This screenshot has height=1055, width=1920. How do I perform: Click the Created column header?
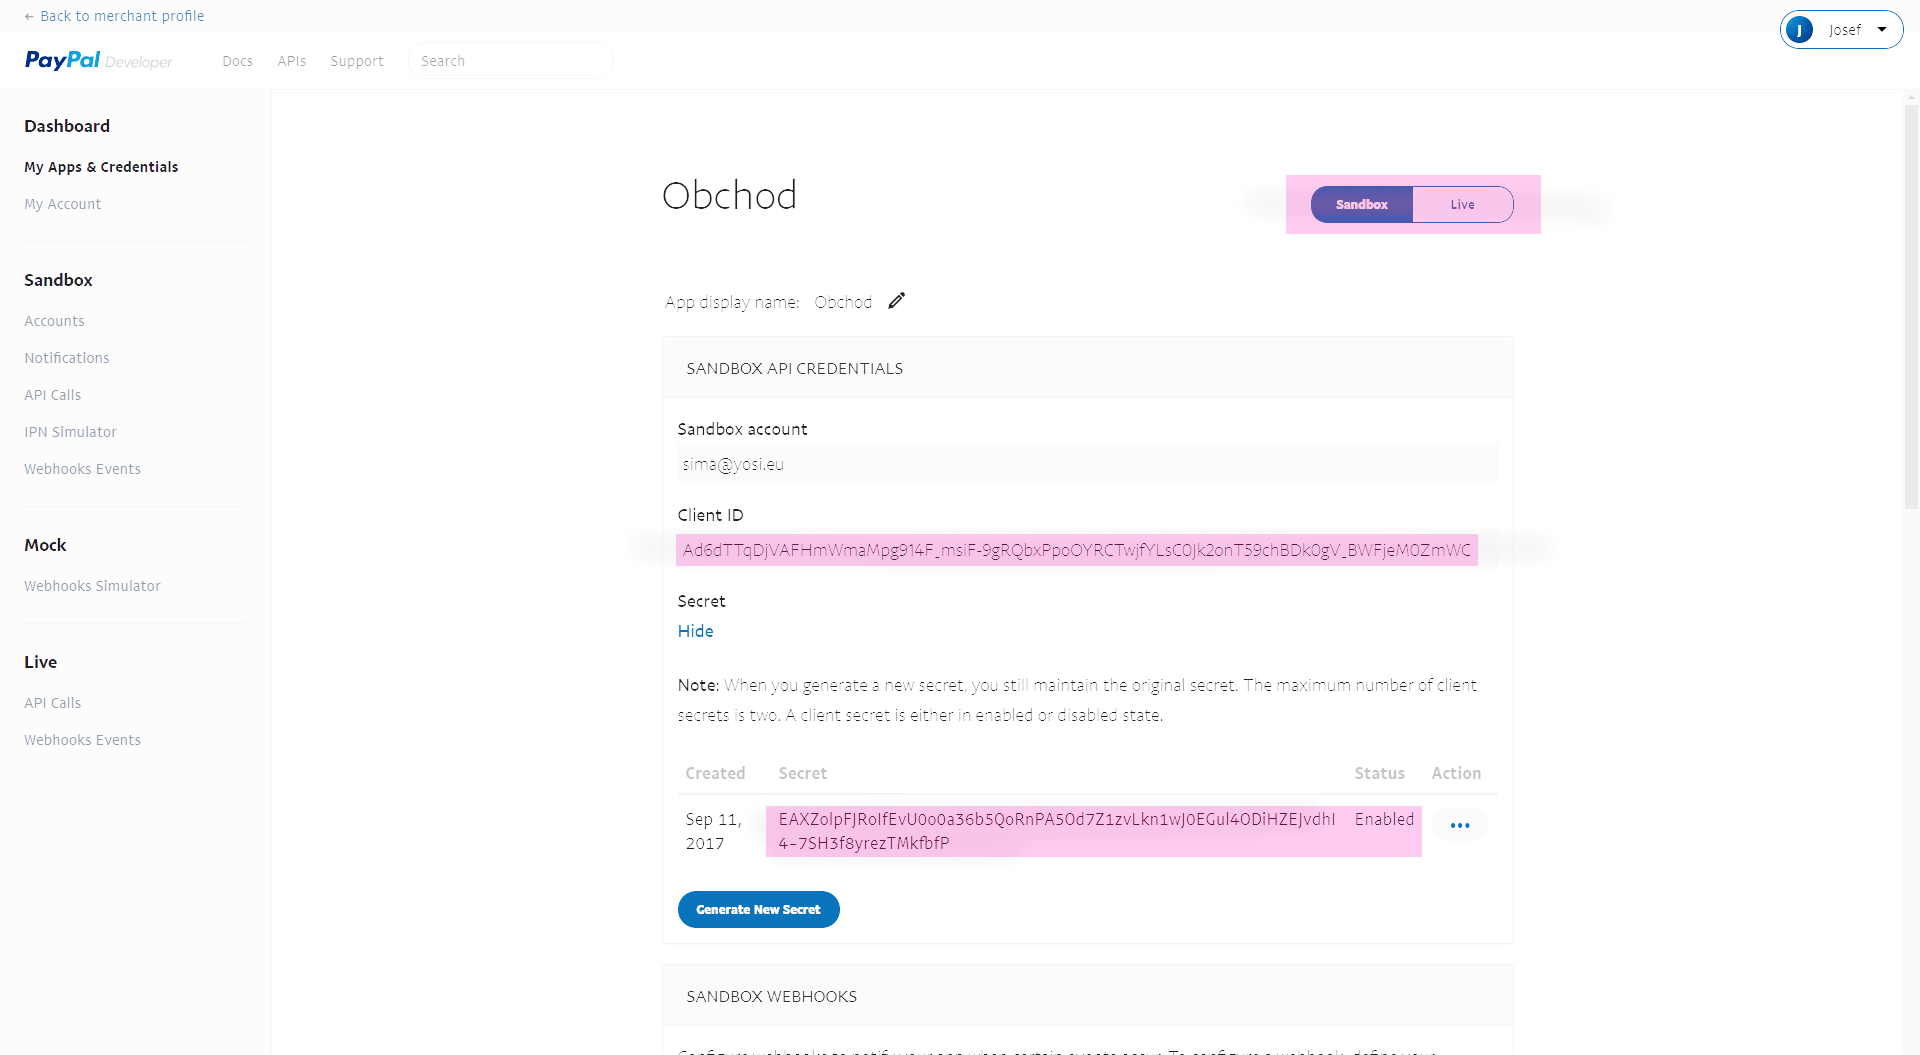tap(715, 773)
